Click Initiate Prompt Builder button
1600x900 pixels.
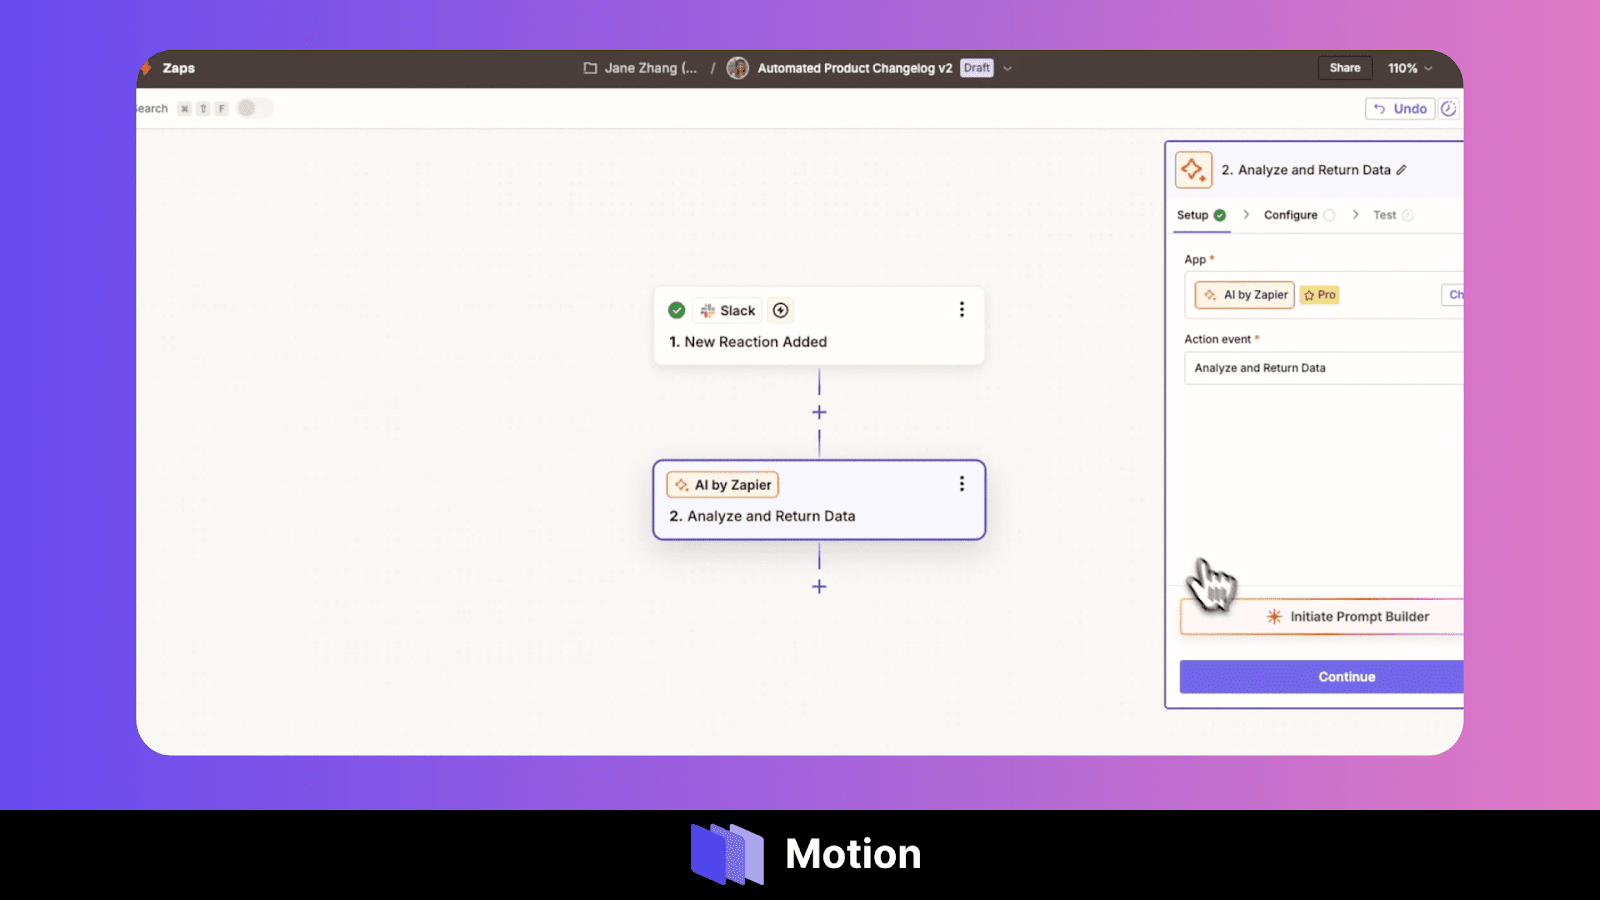[x=1322, y=617]
